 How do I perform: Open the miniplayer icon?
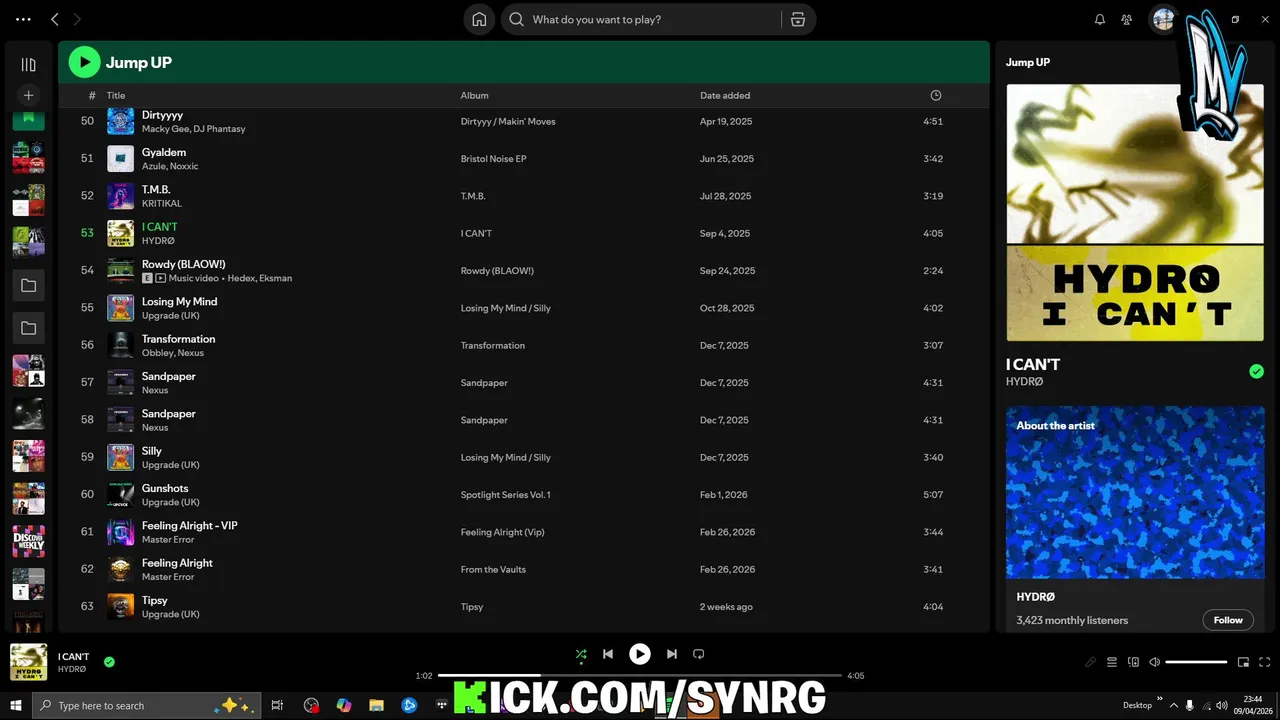pos(1243,662)
